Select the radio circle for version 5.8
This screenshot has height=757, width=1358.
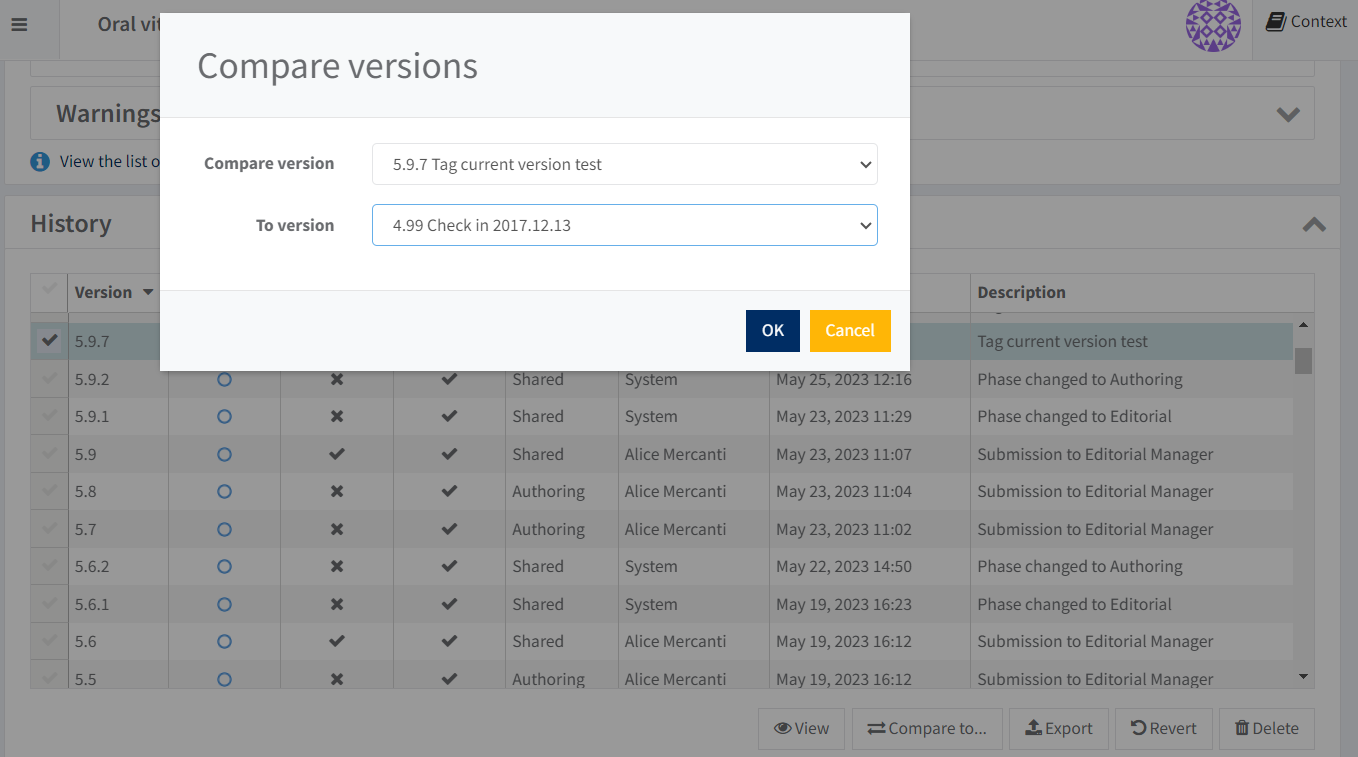[x=224, y=492]
